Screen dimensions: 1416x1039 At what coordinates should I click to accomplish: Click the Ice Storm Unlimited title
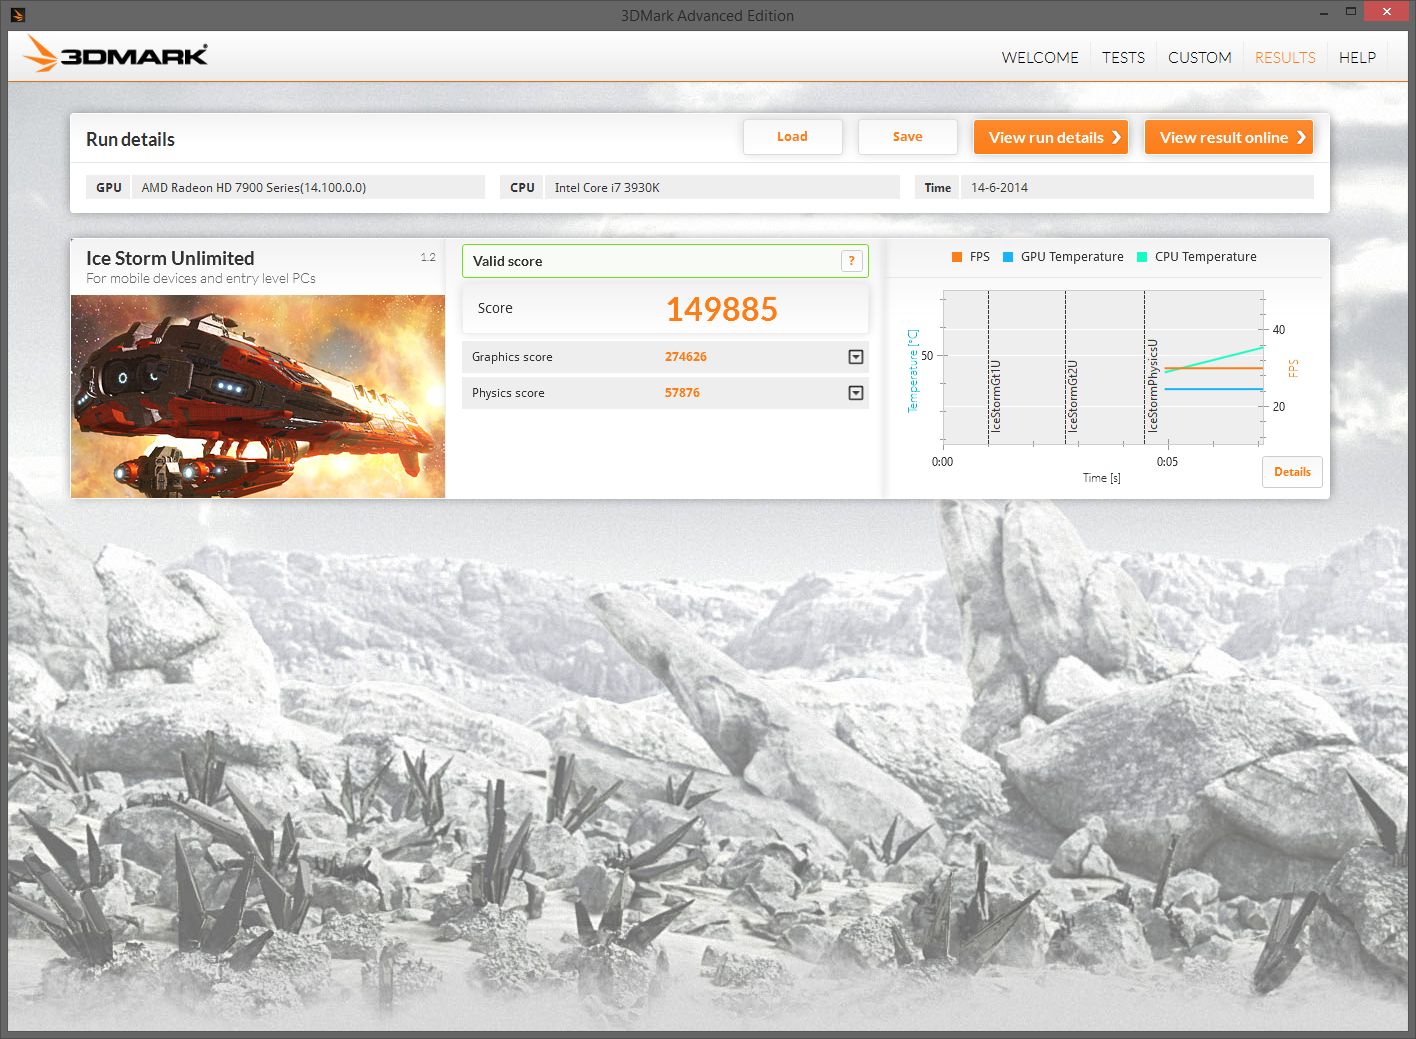170,258
